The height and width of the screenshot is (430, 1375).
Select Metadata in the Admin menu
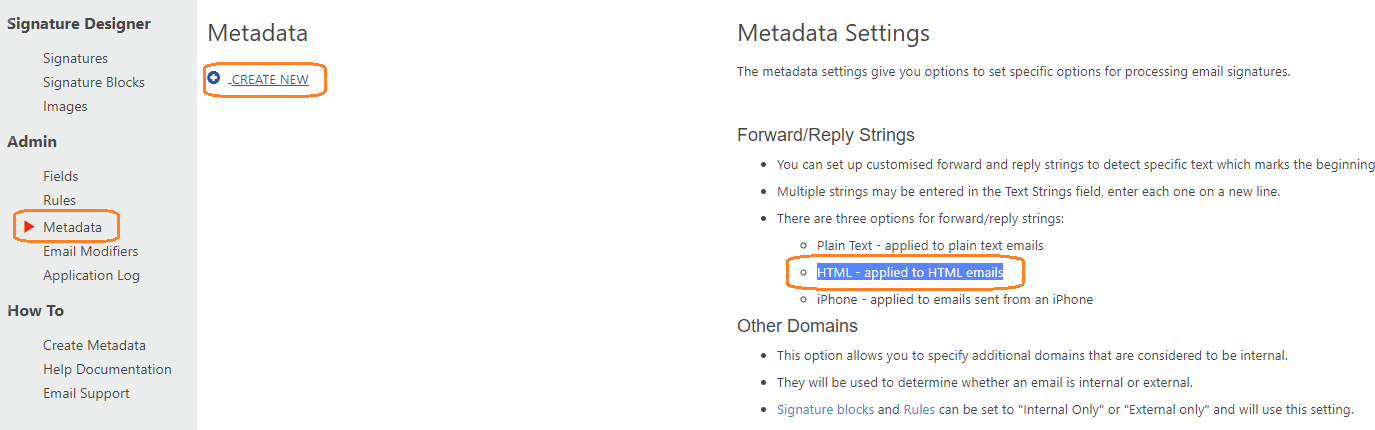click(72, 227)
